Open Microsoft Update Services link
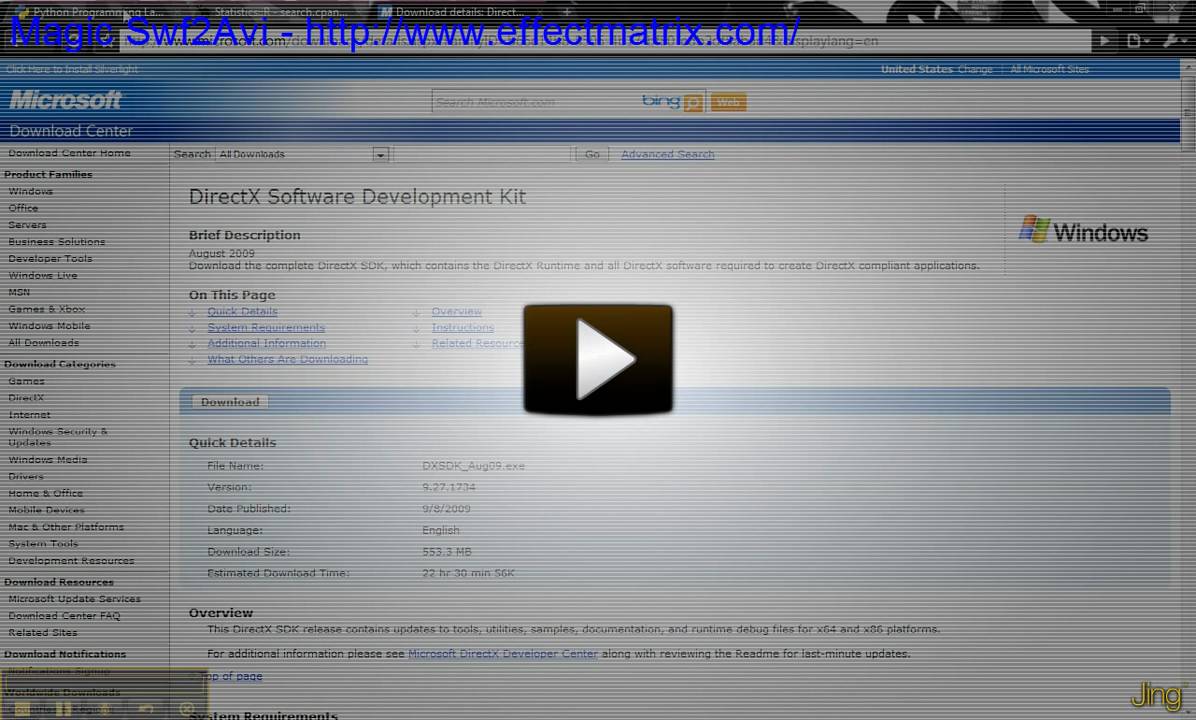The height and width of the screenshot is (720, 1196). 75,599
